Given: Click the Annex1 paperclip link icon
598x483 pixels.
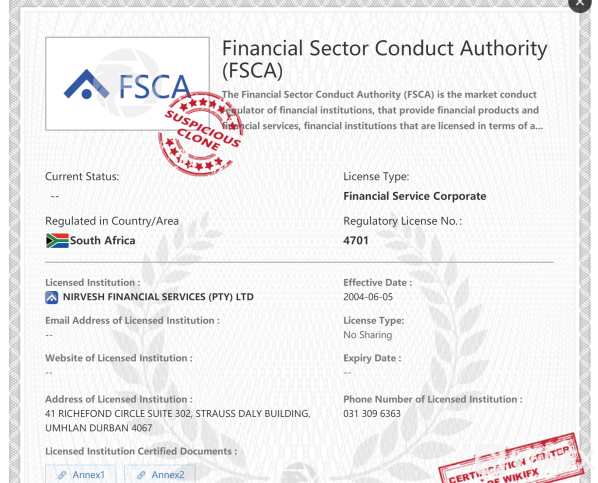Looking at the screenshot, I should 62,475.
